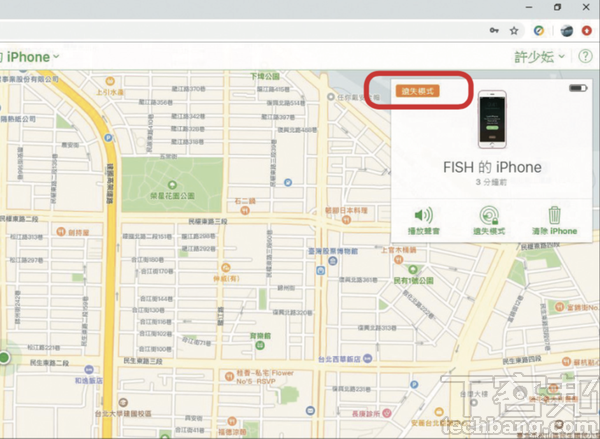The image size is (600, 439).
Task: Select the 臺灣股票博物館 museum marker
Action: click(x=333, y=261)
